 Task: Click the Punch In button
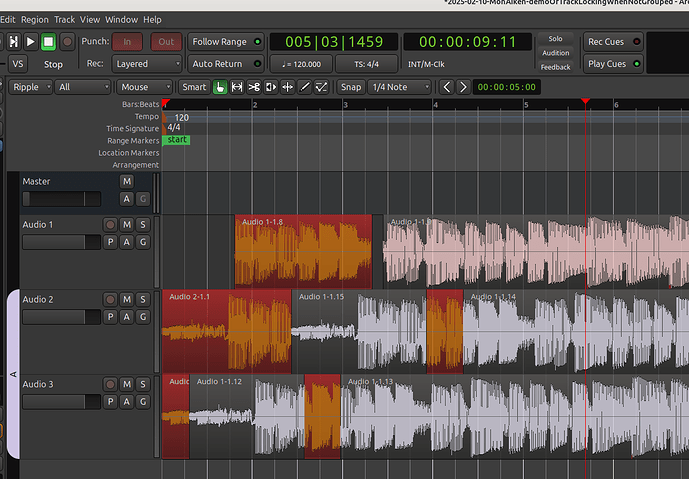pos(127,42)
